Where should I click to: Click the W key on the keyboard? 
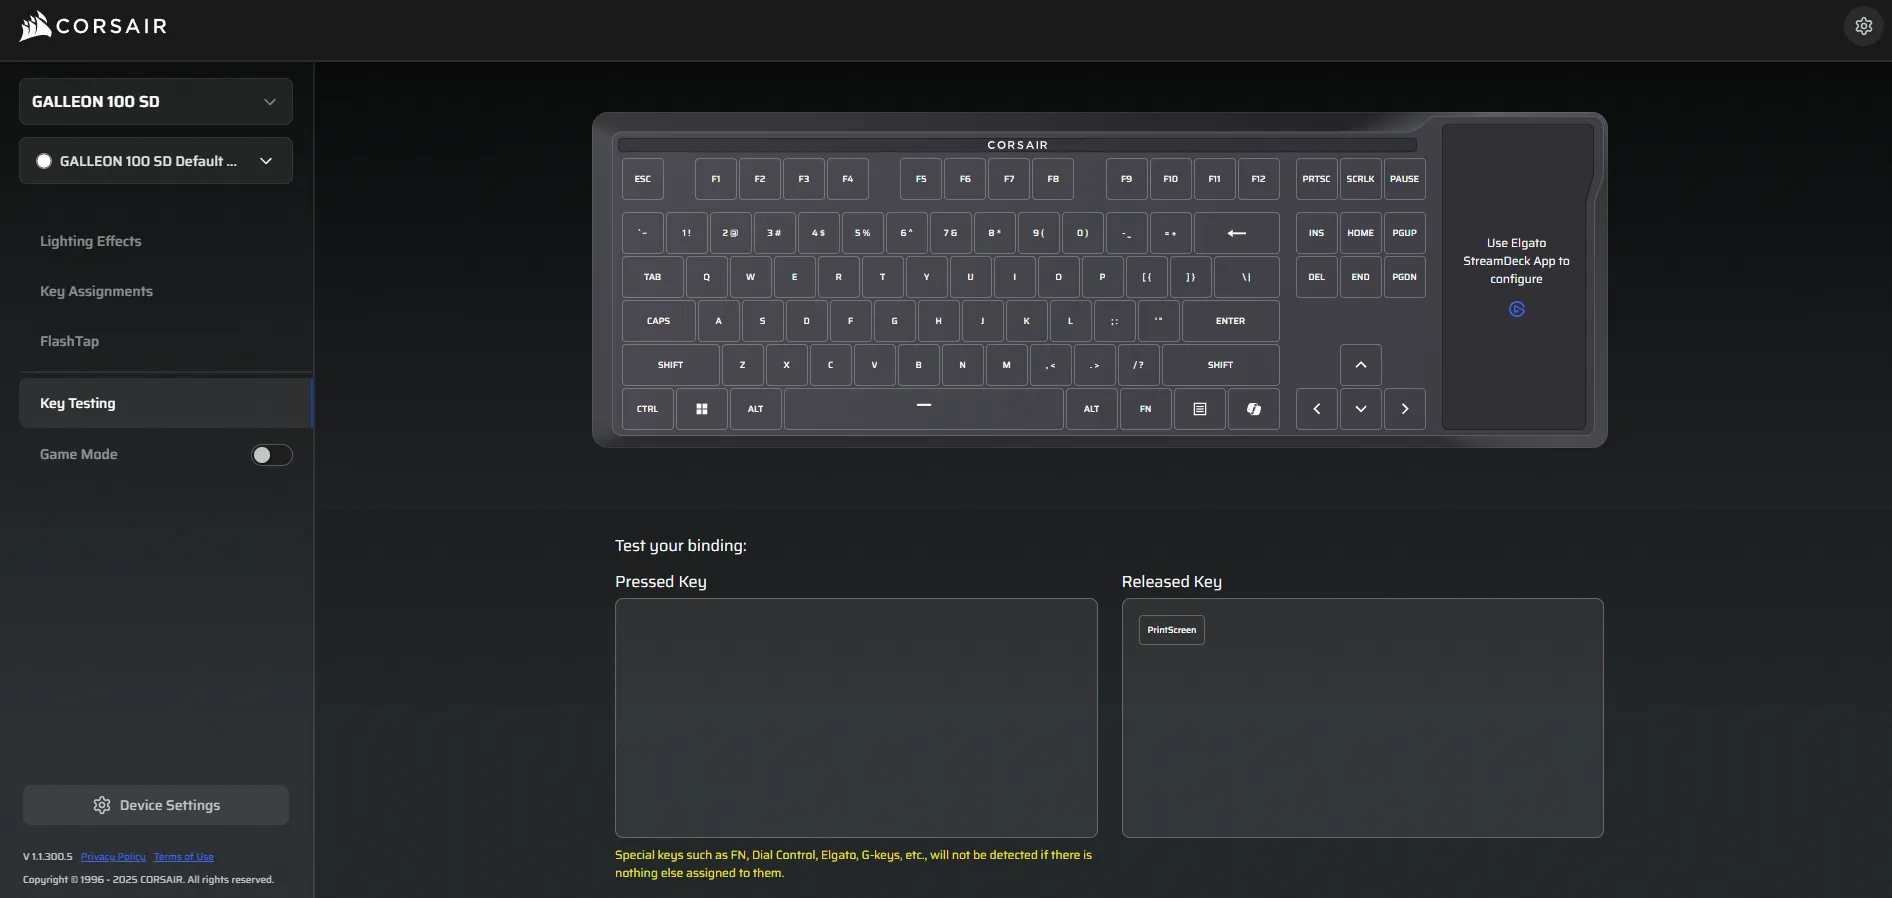(x=751, y=277)
